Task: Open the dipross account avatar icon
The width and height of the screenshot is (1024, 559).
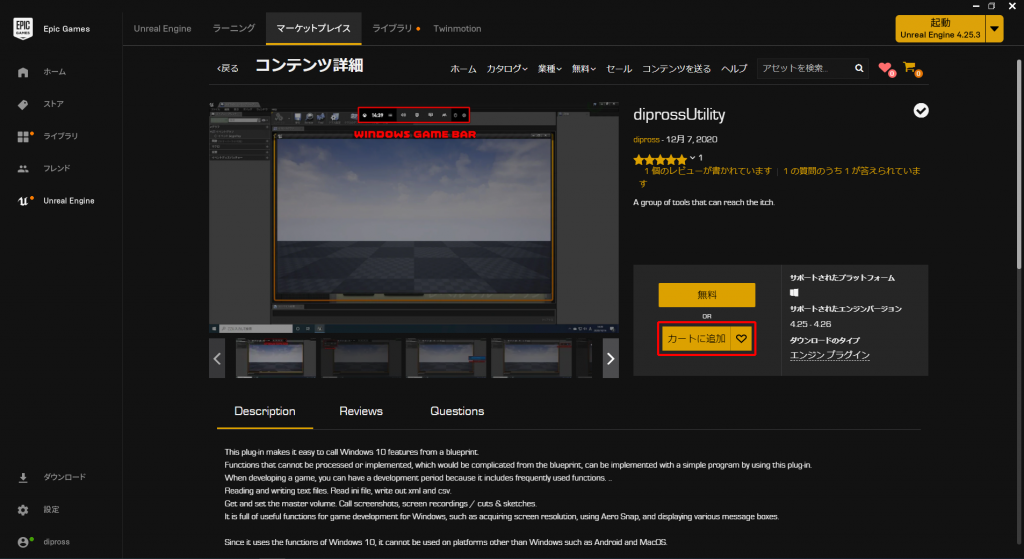Action: point(24,542)
